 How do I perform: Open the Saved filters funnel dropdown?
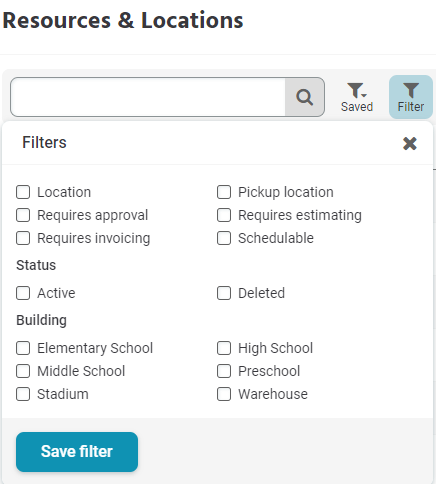point(357,97)
